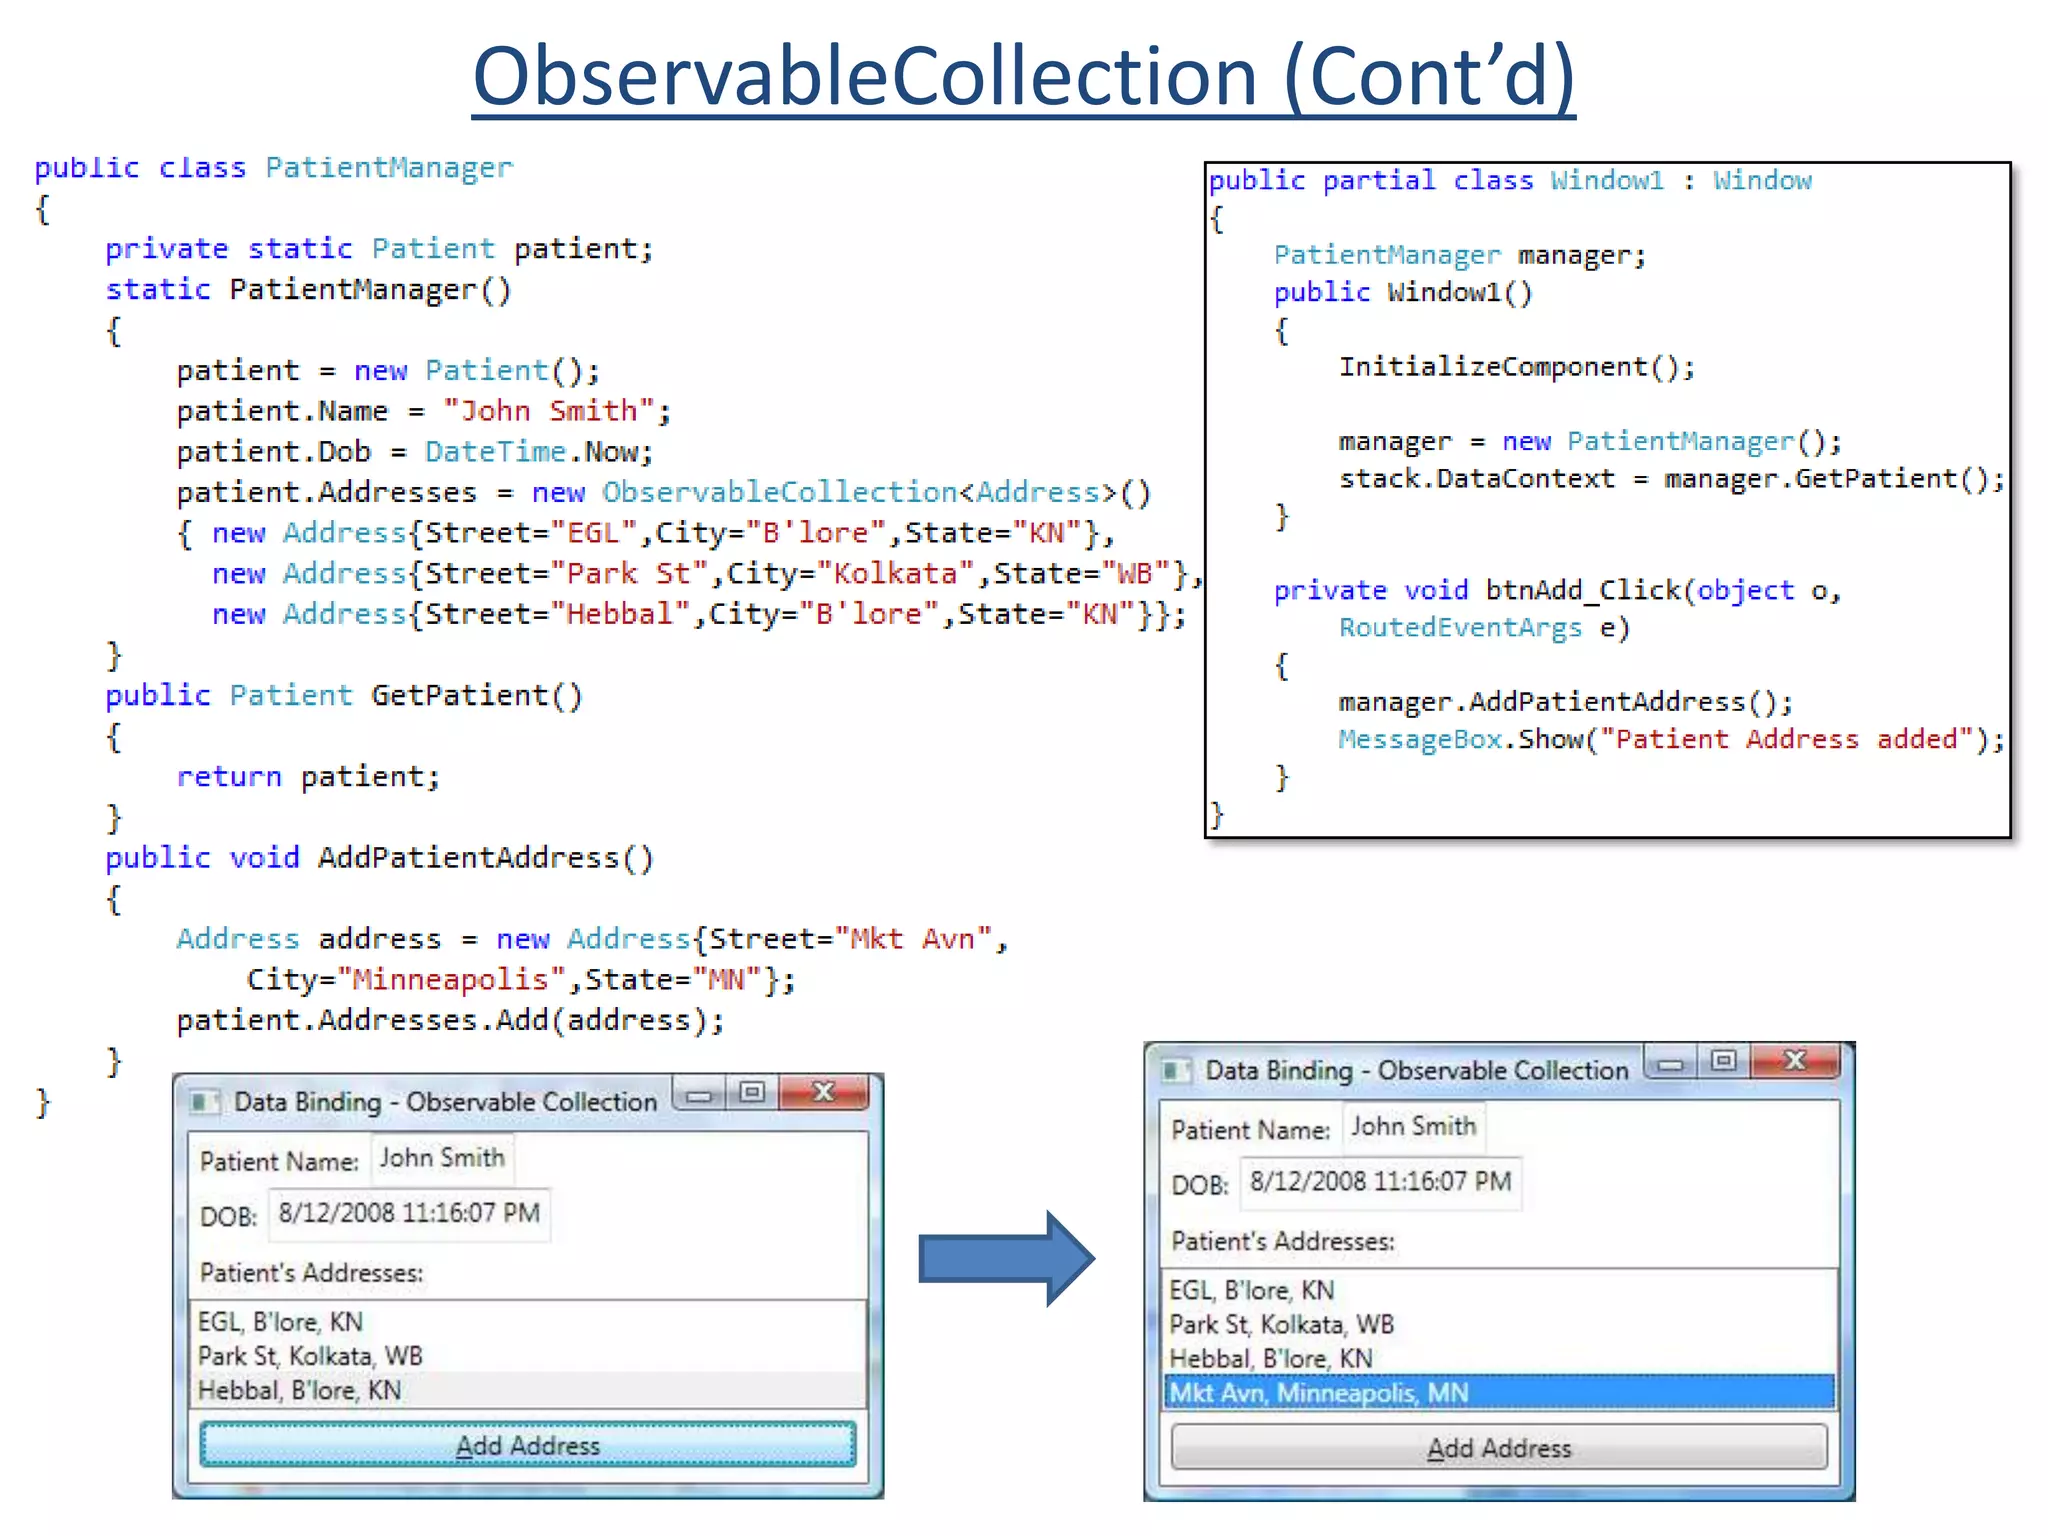
Task: Select EGL, B'lore, KN in left list
Action: tap(280, 1322)
